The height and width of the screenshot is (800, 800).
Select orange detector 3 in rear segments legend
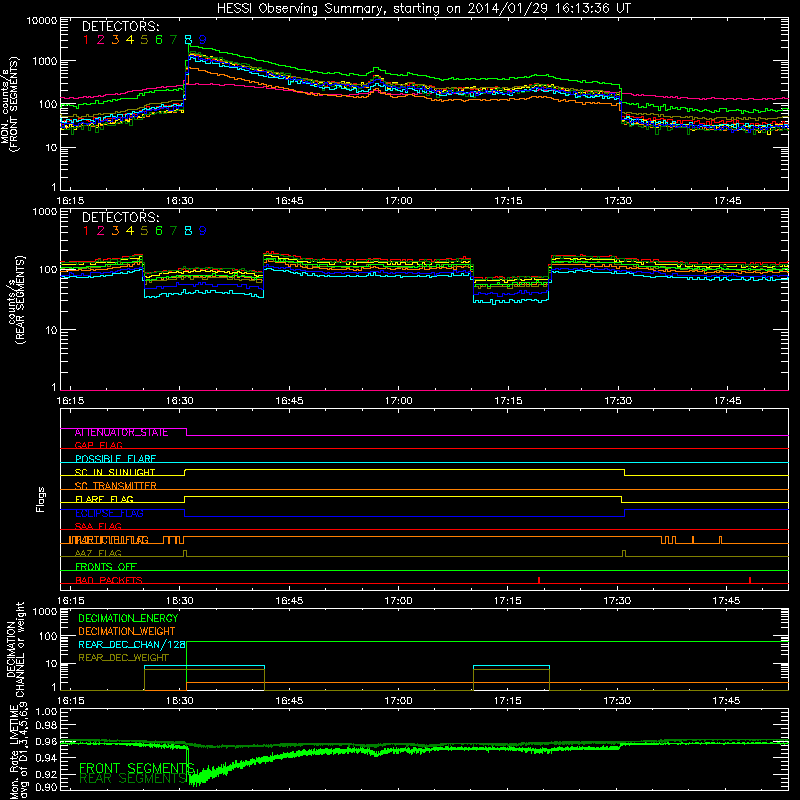pos(115,231)
